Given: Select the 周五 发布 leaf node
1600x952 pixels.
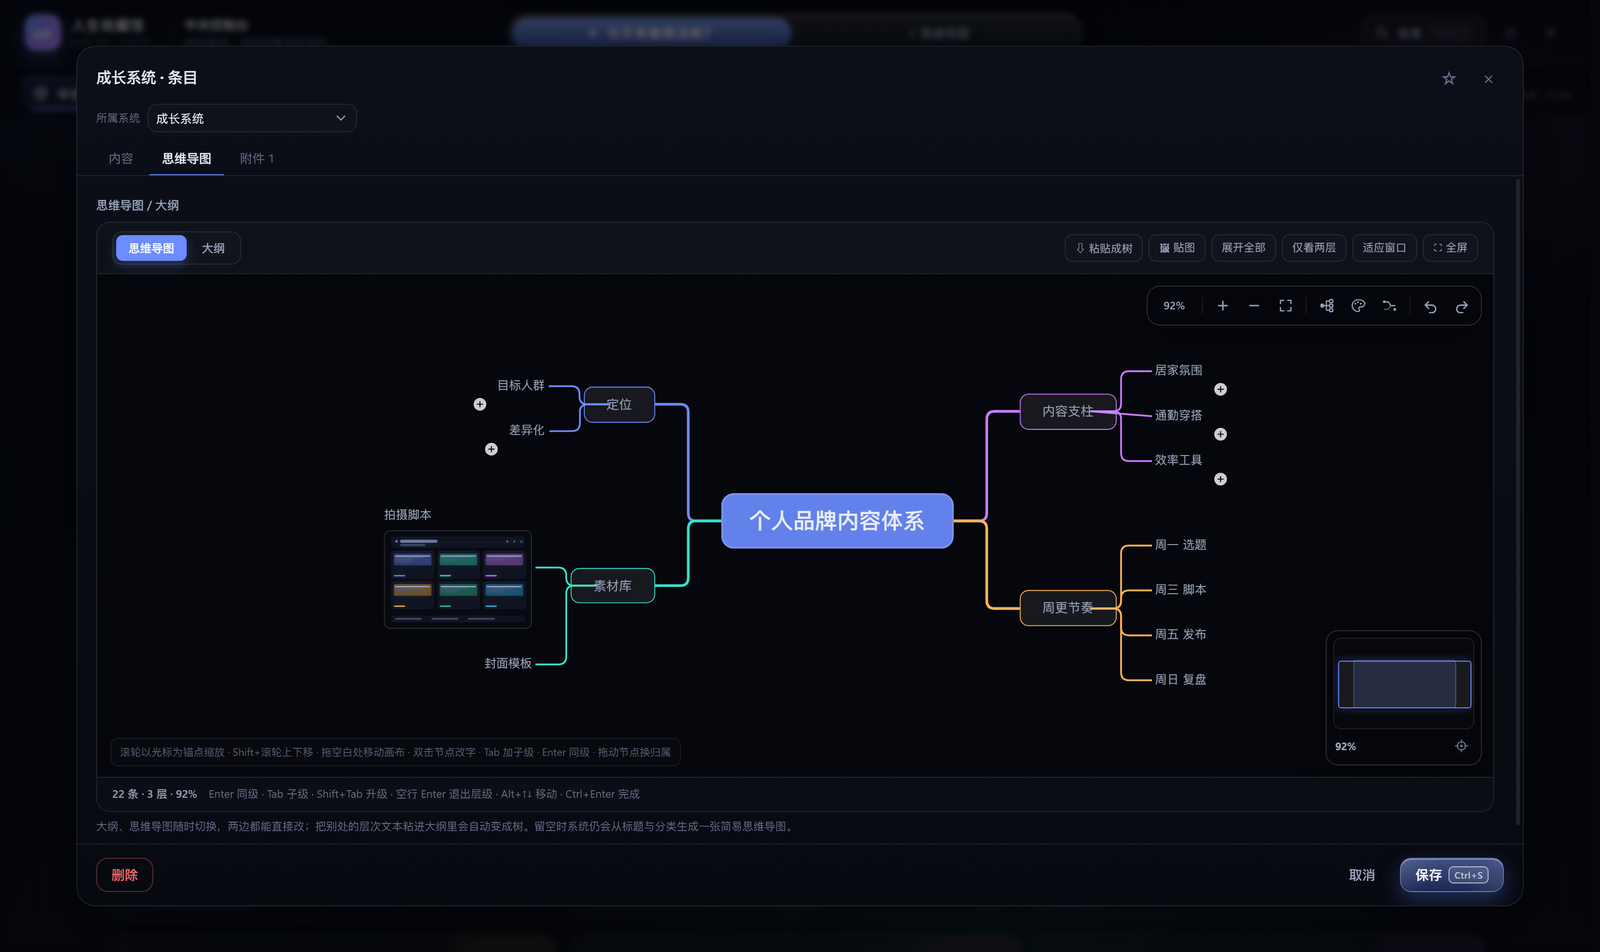Looking at the screenshot, I should click(x=1180, y=635).
